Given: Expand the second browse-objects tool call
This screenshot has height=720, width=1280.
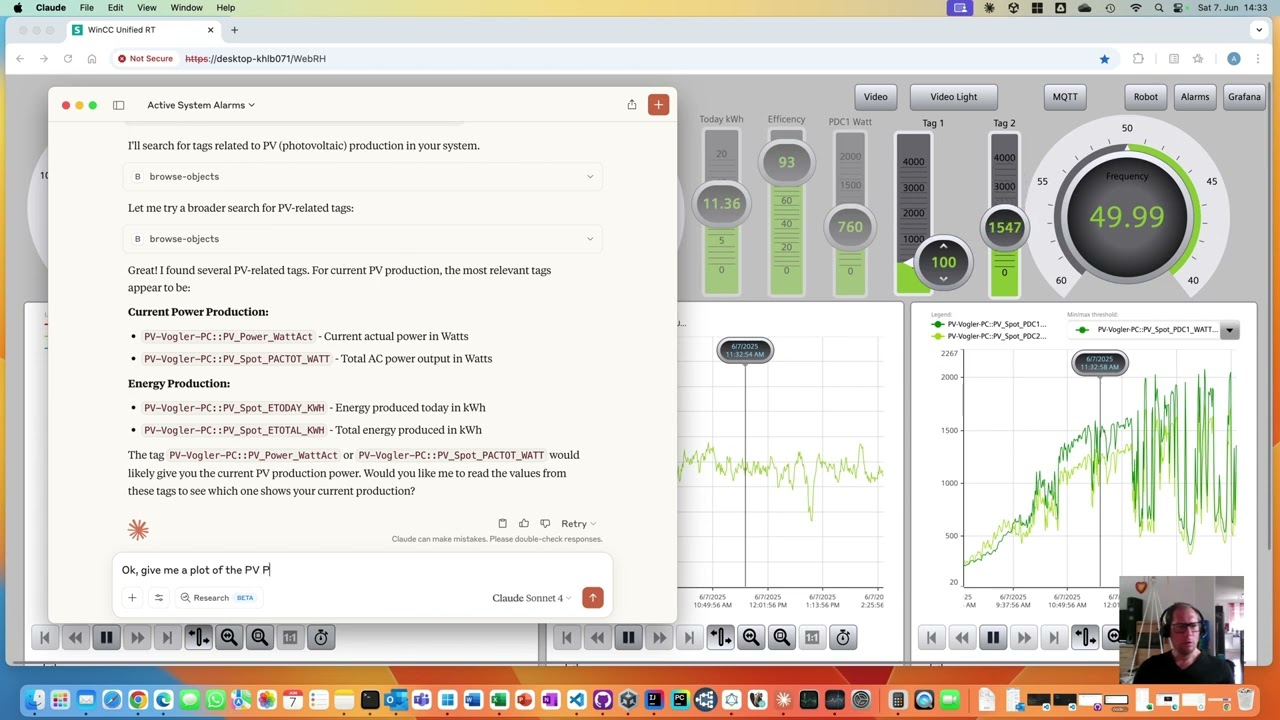Looking at the screenshot, I should [x=363, y=239].
